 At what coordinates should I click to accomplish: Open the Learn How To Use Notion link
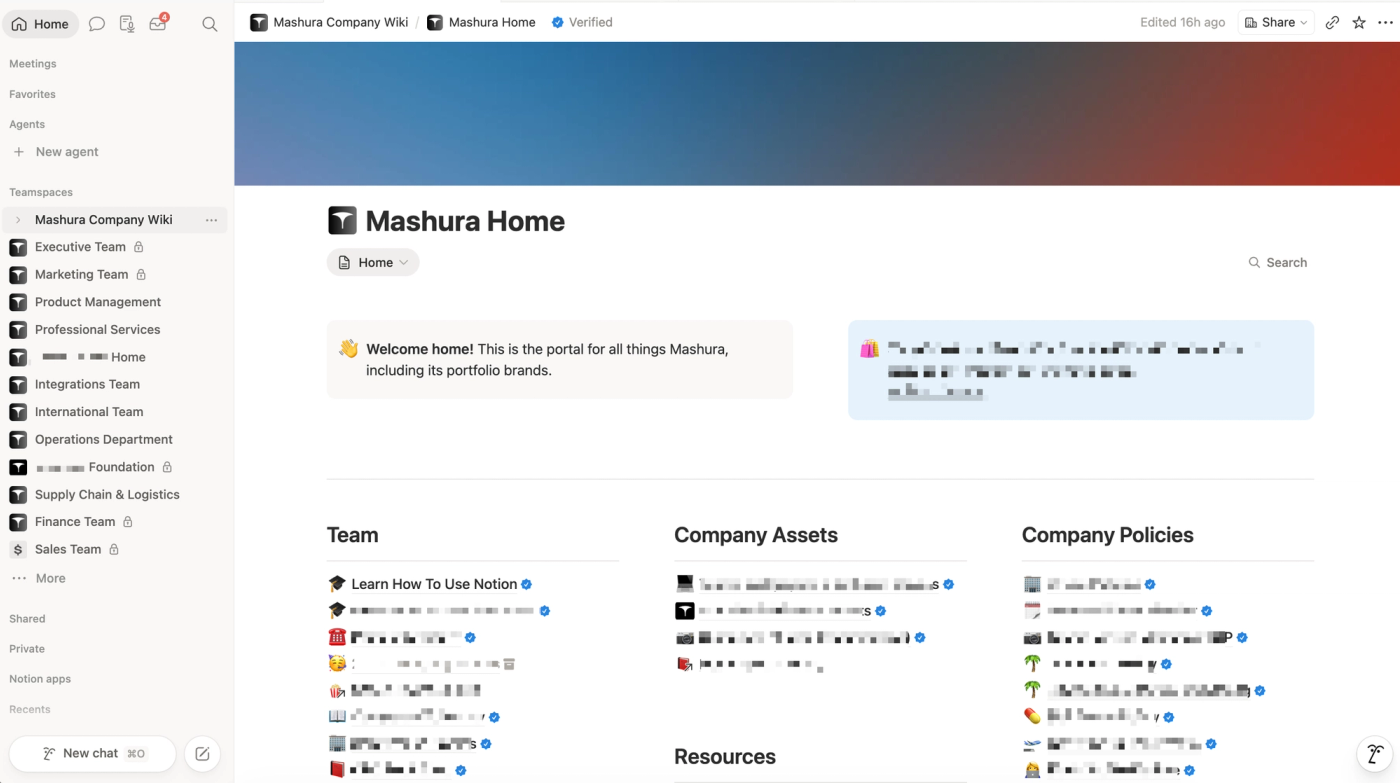click(x=434, y=584)
